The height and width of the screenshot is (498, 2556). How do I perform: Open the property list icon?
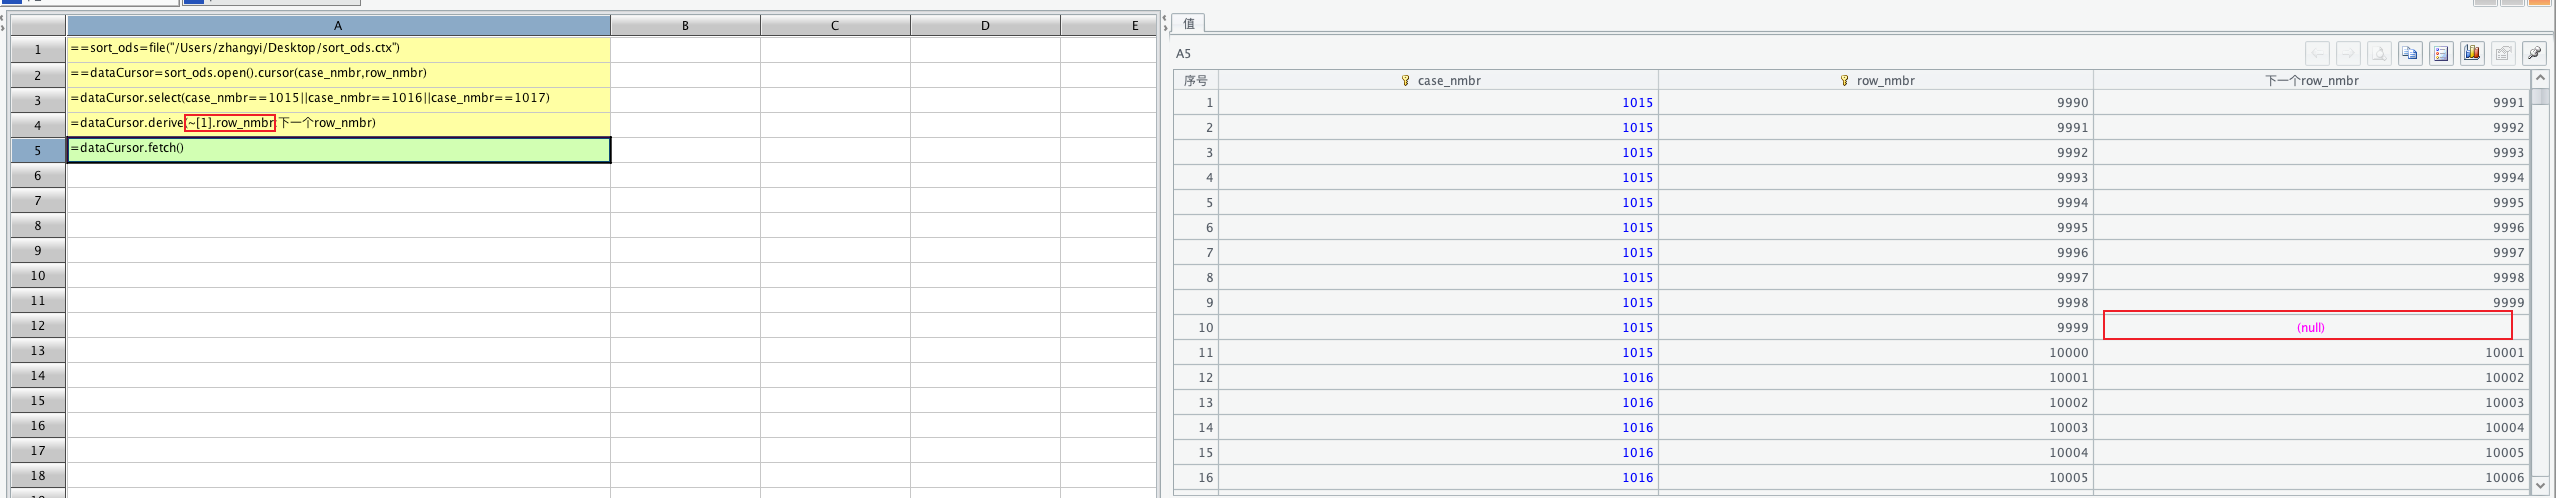tap(2441, 53)
